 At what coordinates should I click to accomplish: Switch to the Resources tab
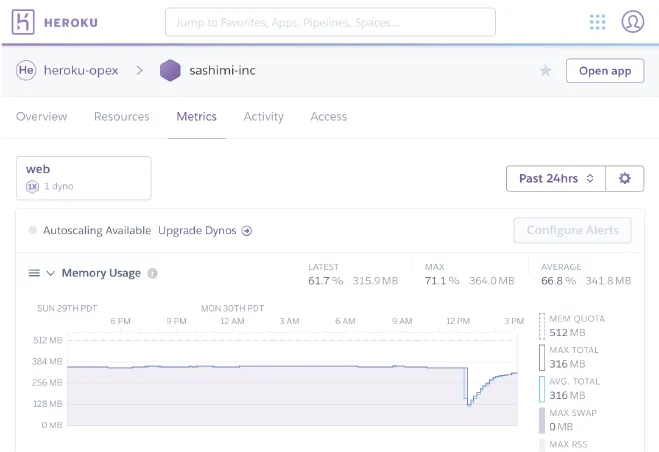click(121, 116)
